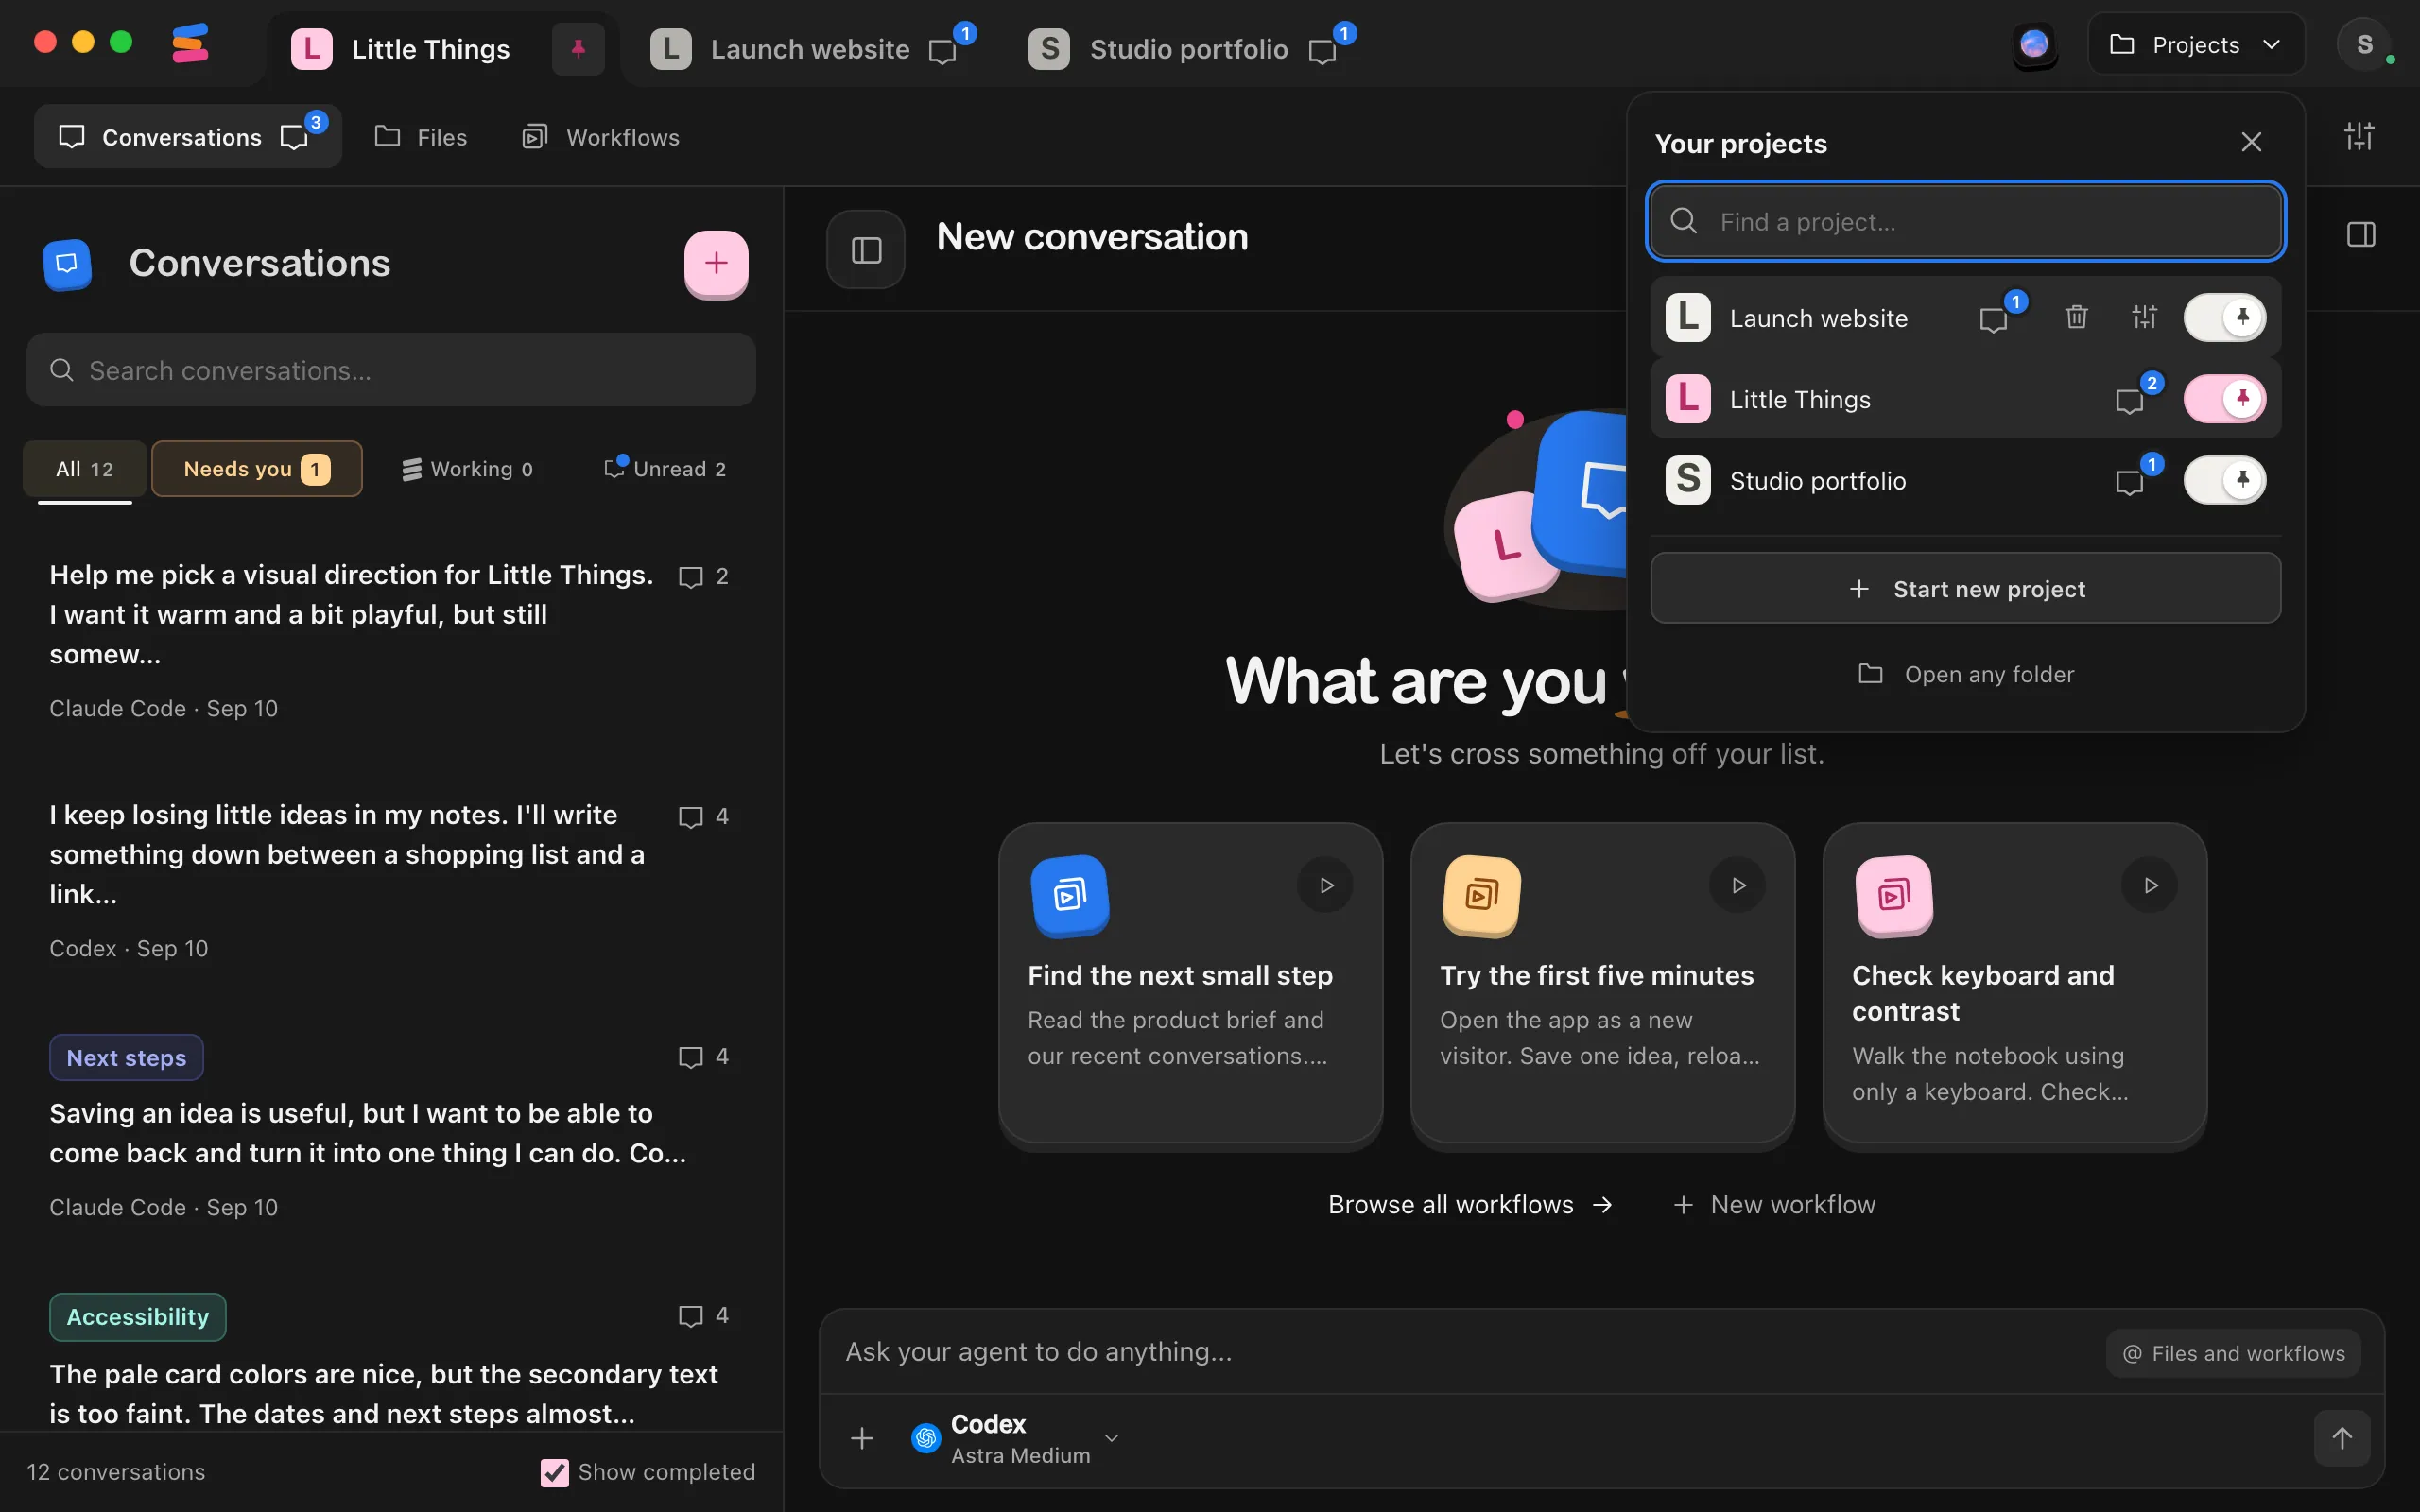Click the pin icon on Little Things tab
The width and height of the screenshot is (2420, 1512).
tap(578, 48)
